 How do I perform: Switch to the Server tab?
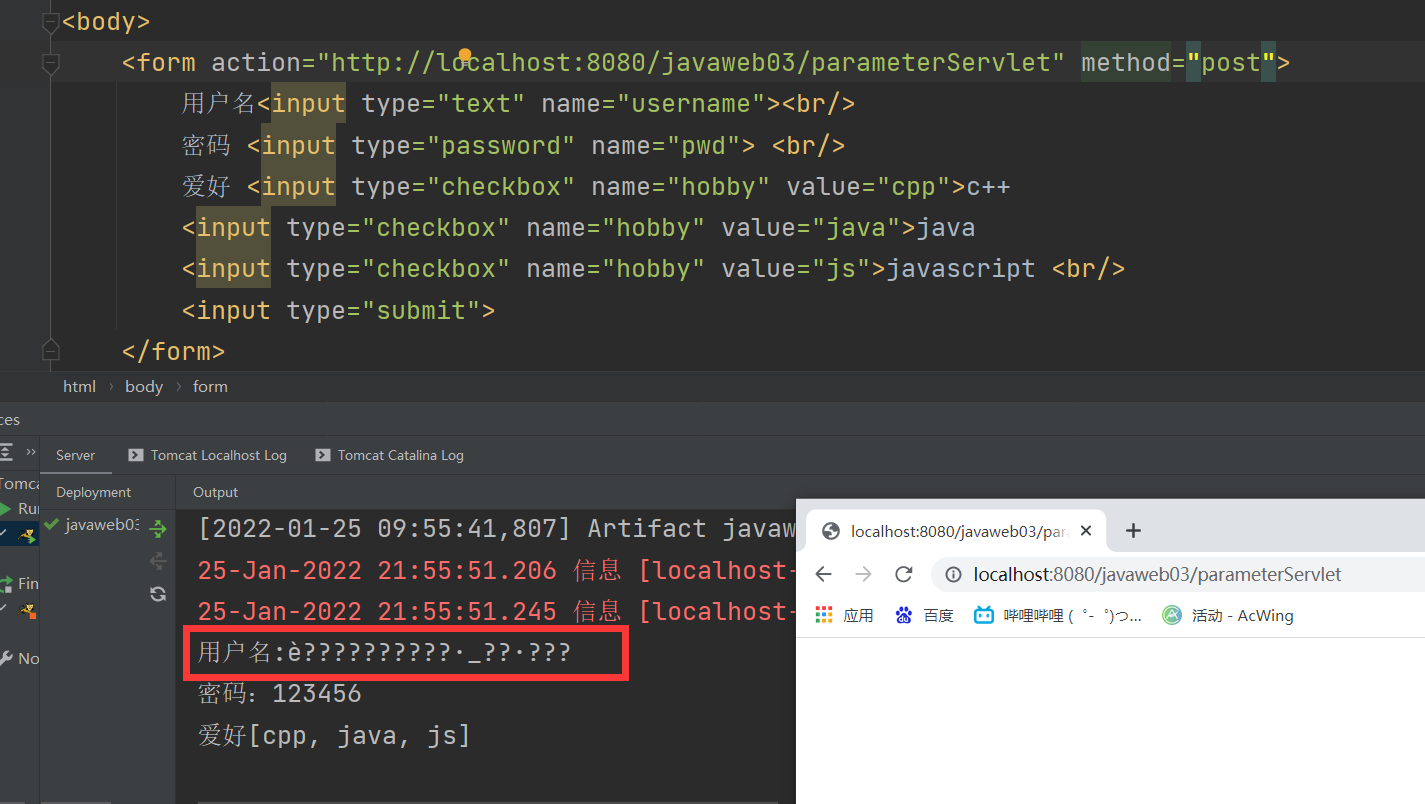click(76, 455)
